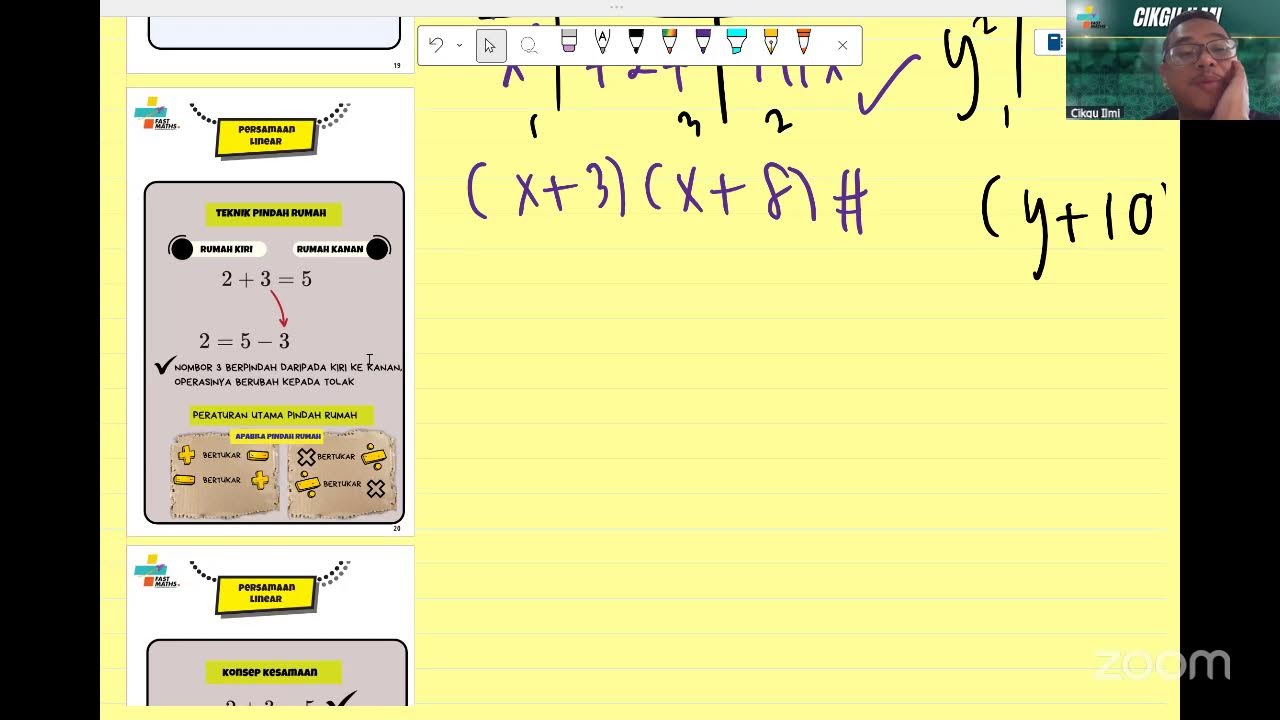
Task: Pick the eraser tool
Action: pos(569,41)
